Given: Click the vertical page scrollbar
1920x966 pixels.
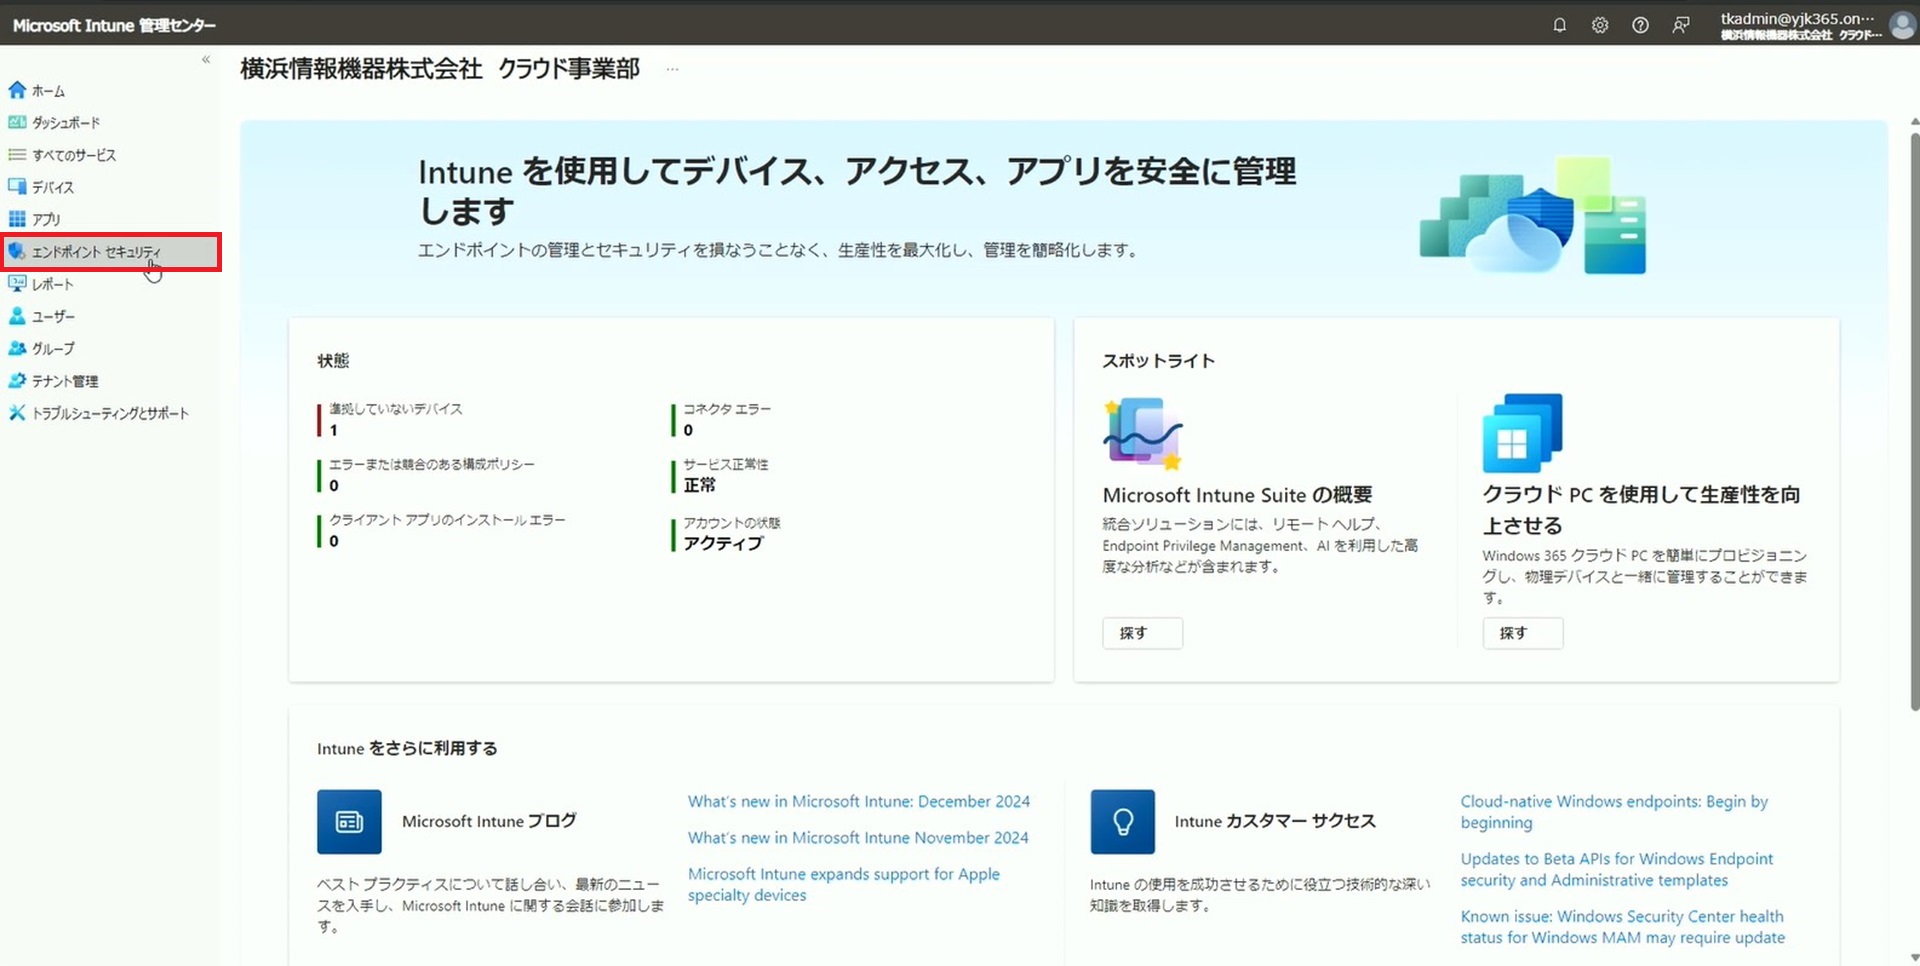Looking at the screenshot, I should coord(1913,420).
